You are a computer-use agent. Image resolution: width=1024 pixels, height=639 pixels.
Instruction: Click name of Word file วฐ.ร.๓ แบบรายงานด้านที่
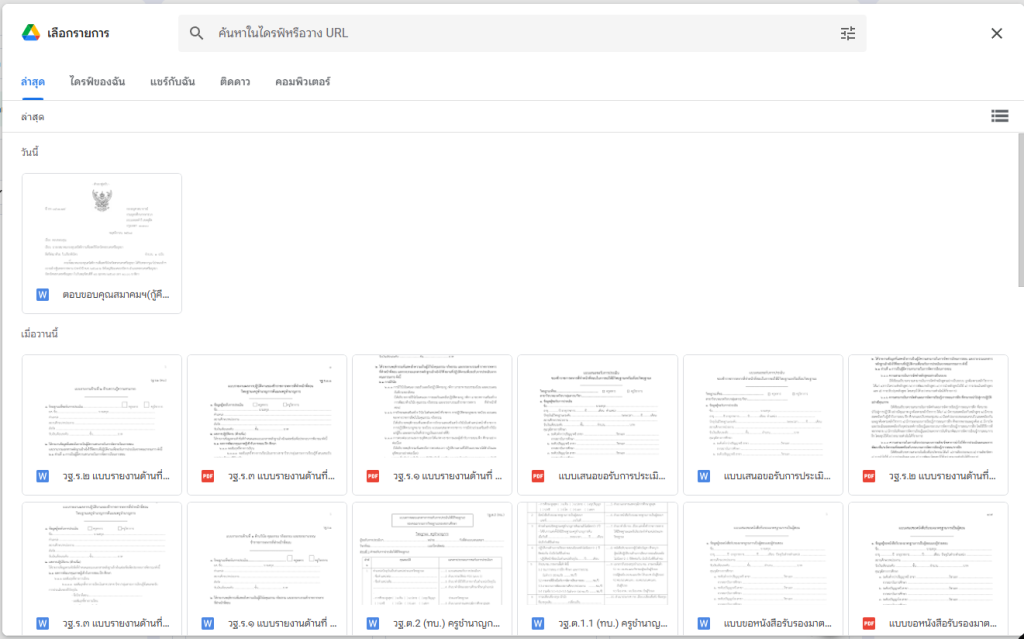(116, 623)
